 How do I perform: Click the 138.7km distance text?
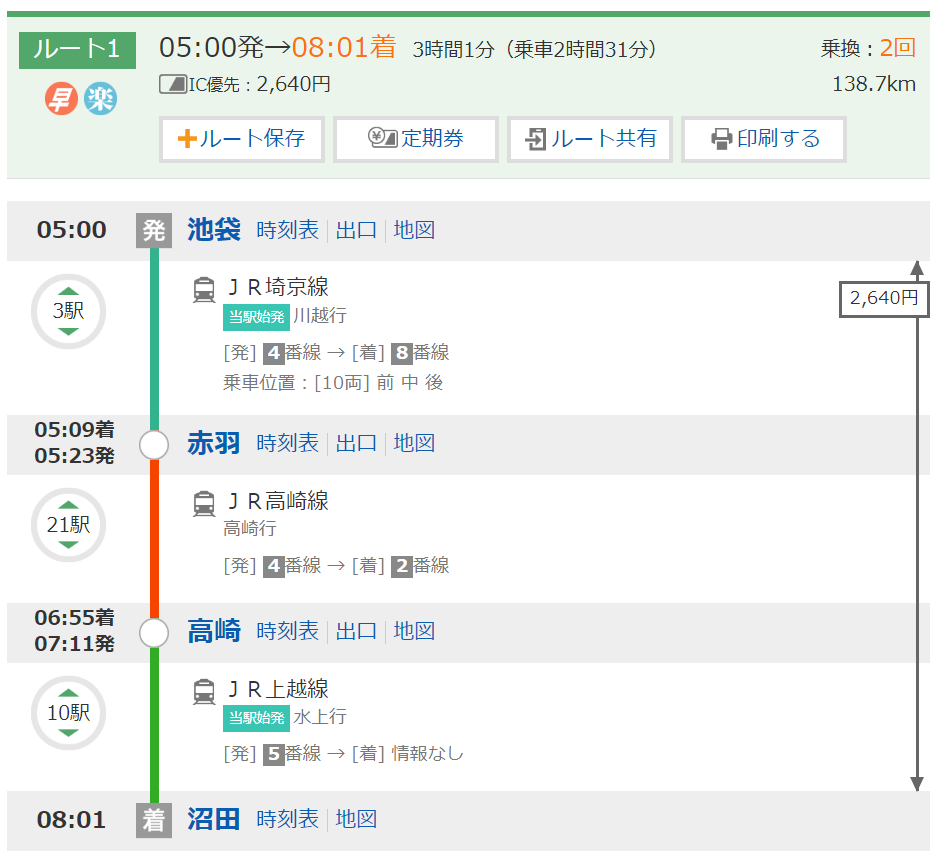click(874, 84)
